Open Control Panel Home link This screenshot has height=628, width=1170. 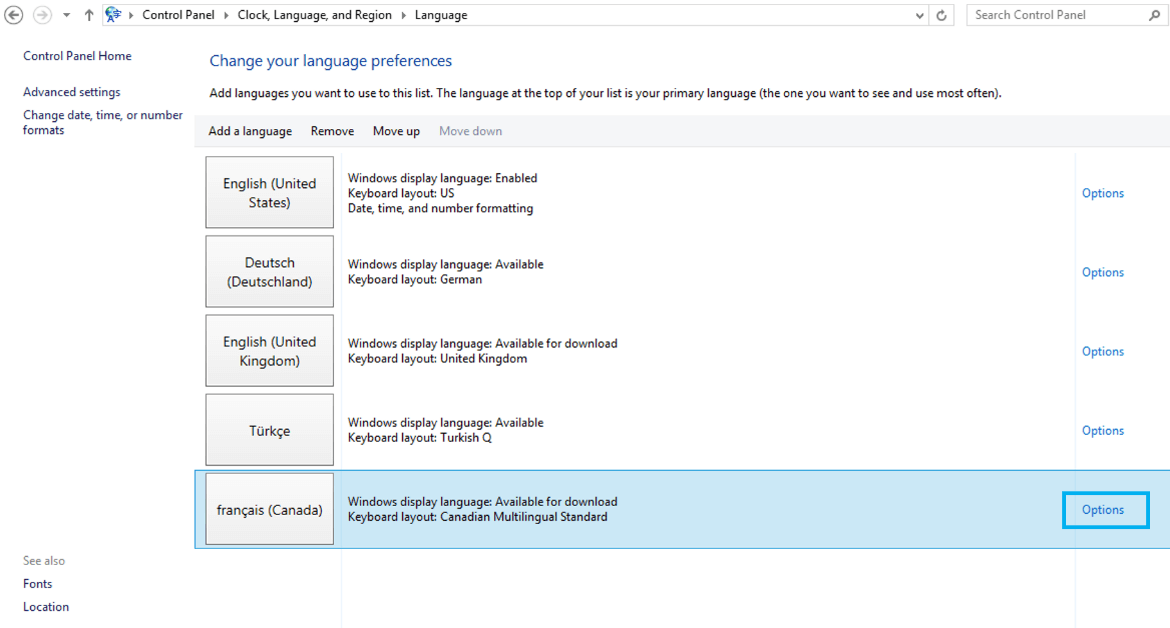pos(77,56)
